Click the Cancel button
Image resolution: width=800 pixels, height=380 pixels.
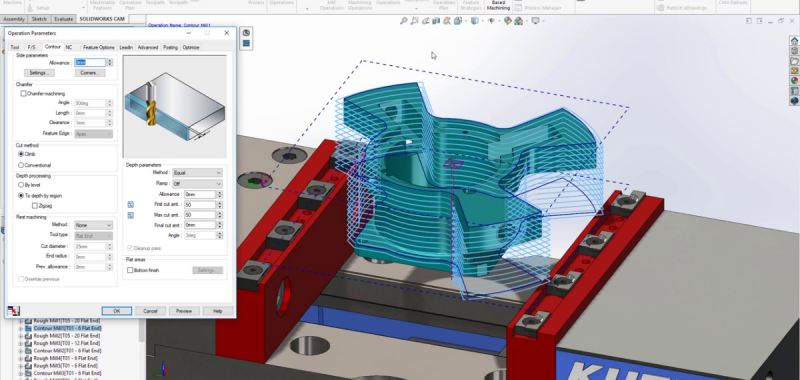click(150, 311)
